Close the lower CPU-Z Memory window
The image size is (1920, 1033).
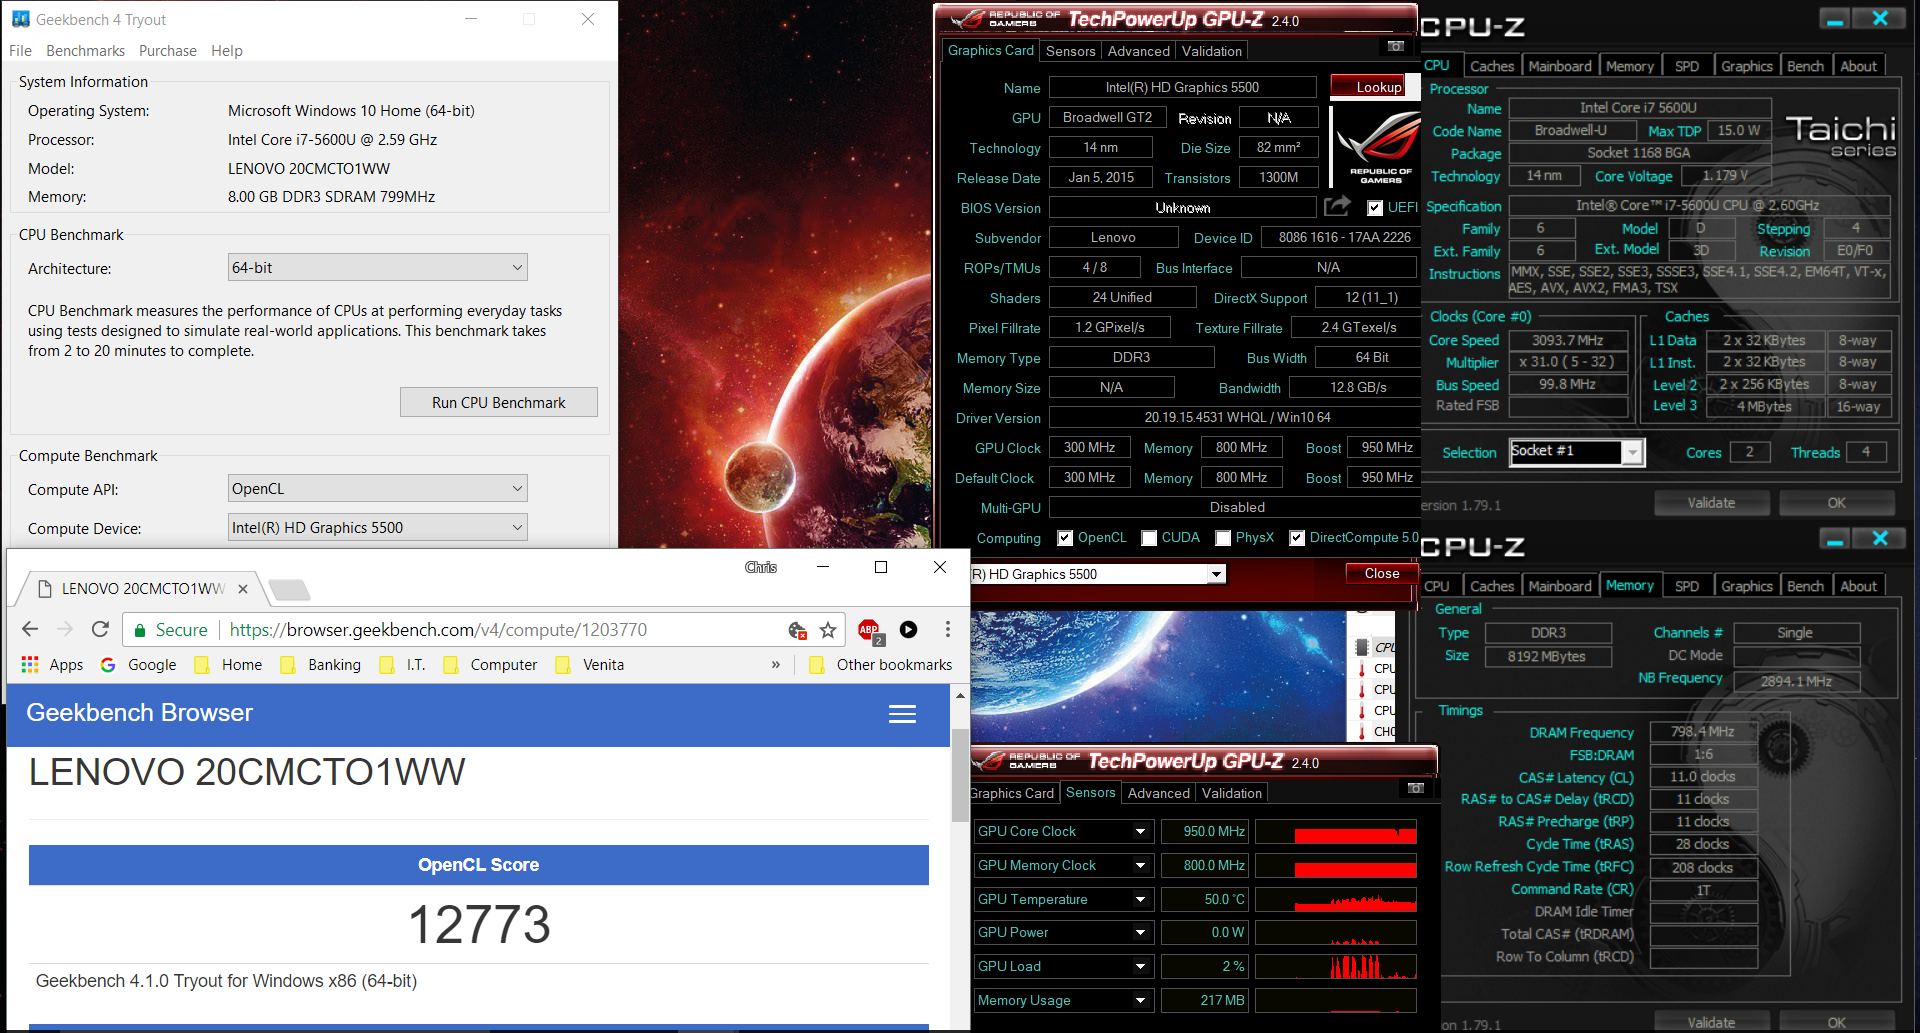coord(1880,539)
